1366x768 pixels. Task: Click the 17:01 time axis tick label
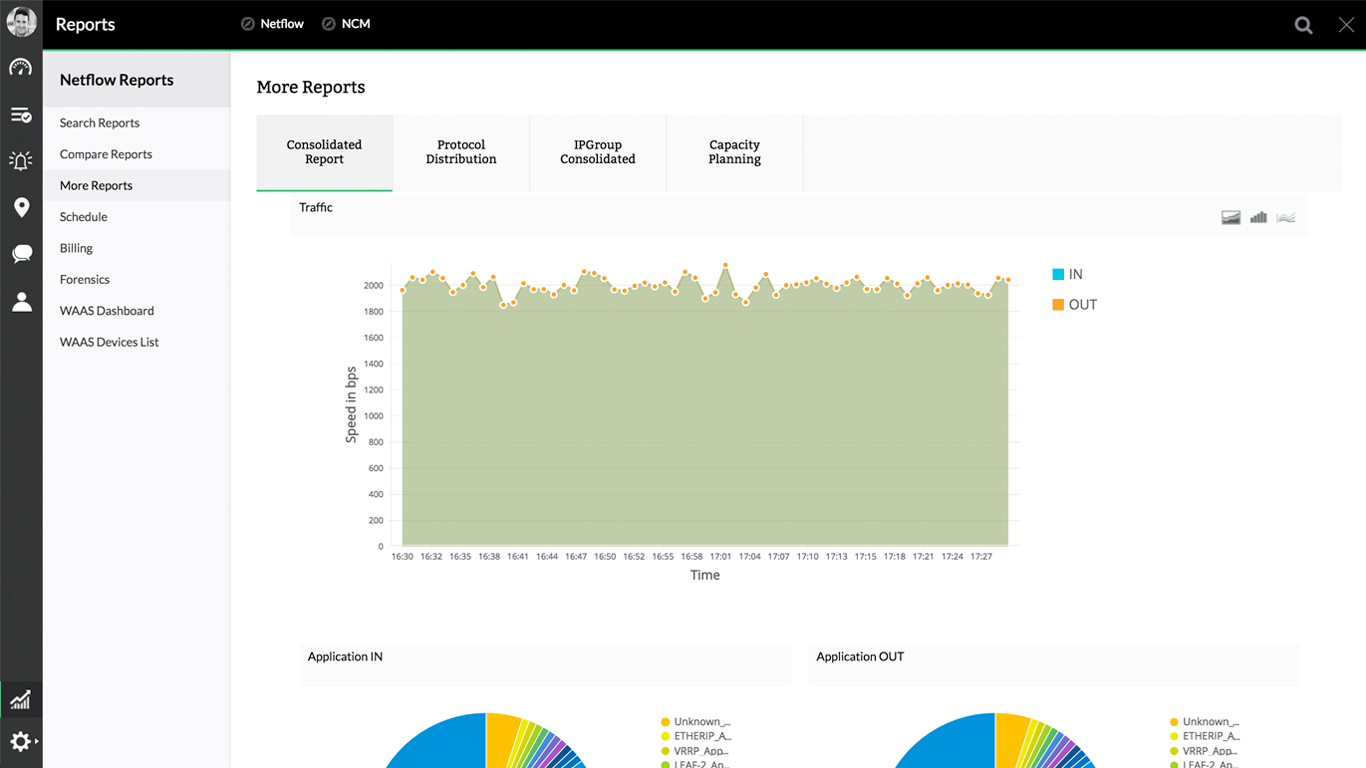721,556
